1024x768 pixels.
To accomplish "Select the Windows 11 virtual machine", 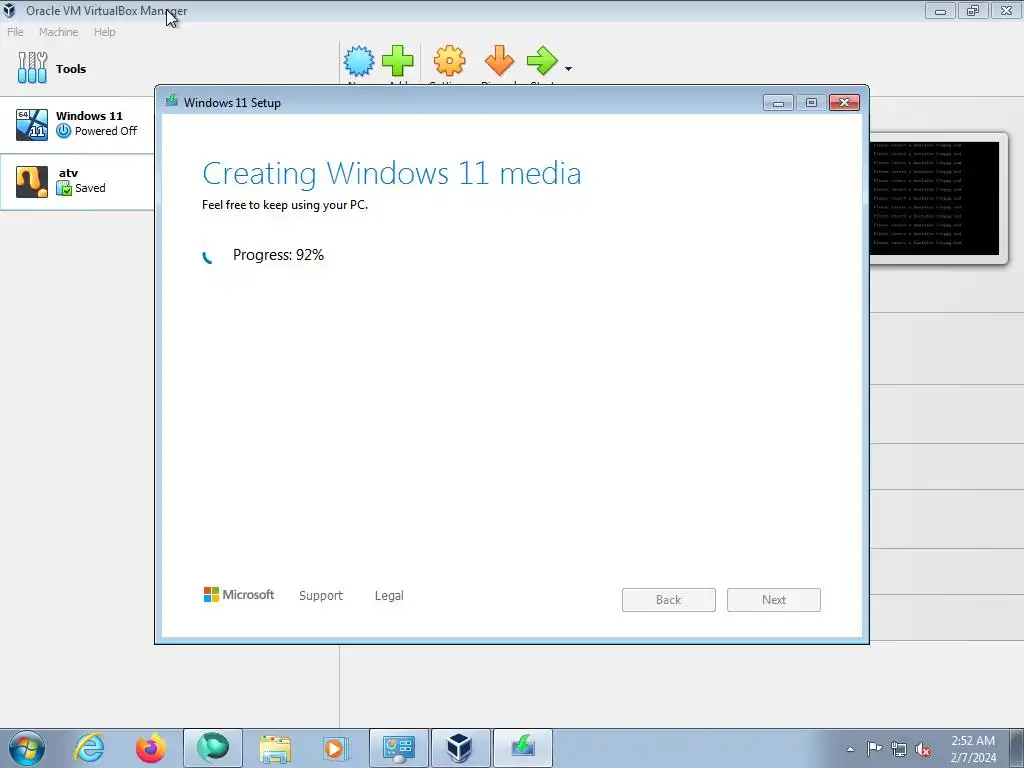I will coord(77,124).
